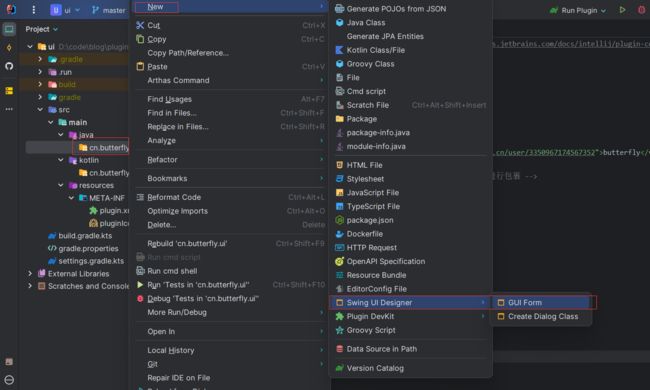Open build.gradle.kts in project tree

[x=85, y=236]
